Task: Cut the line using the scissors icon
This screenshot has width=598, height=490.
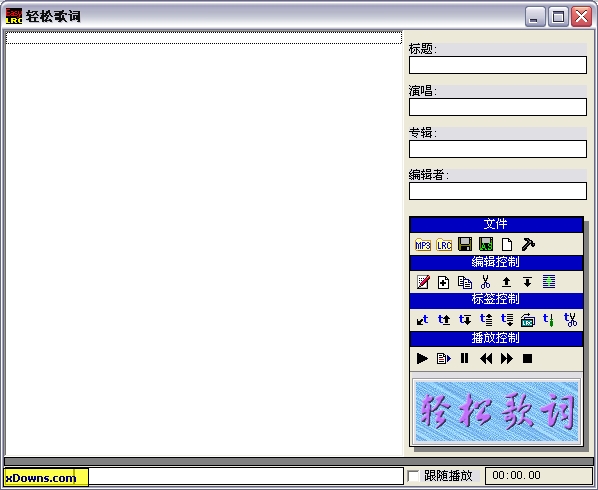Action: pos(485,282)
